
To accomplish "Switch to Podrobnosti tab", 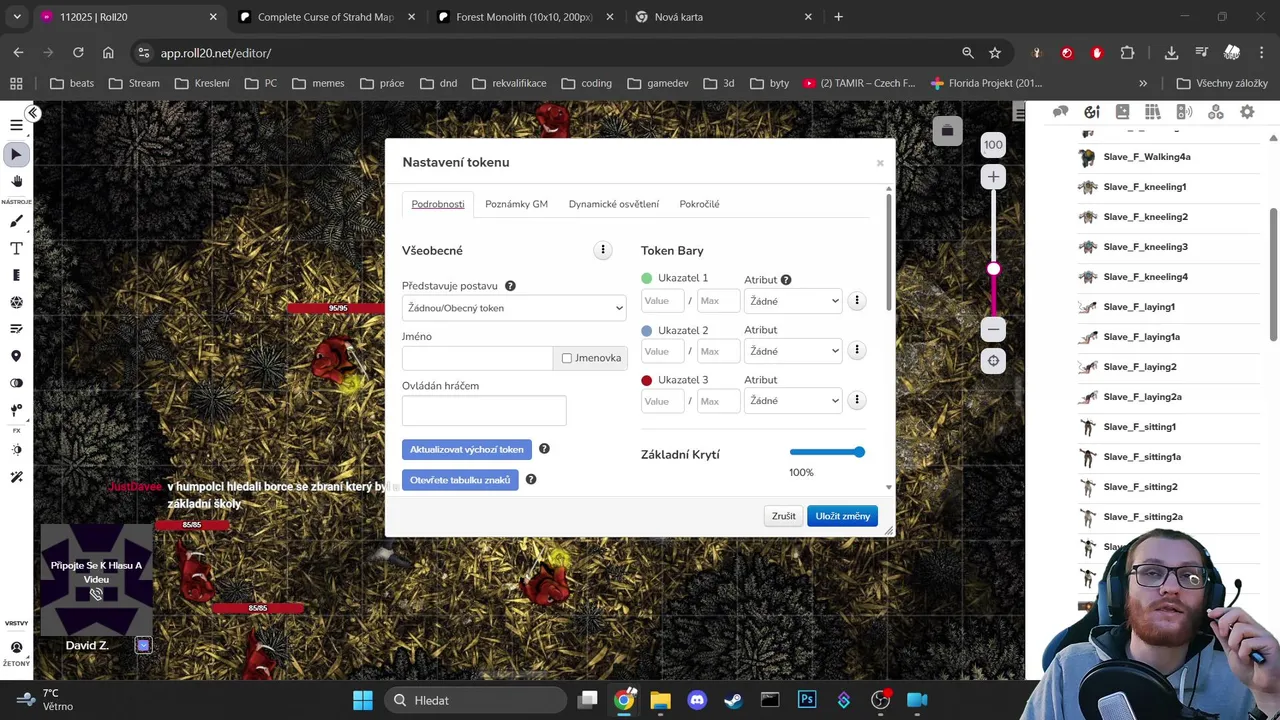I will (438, 204).
